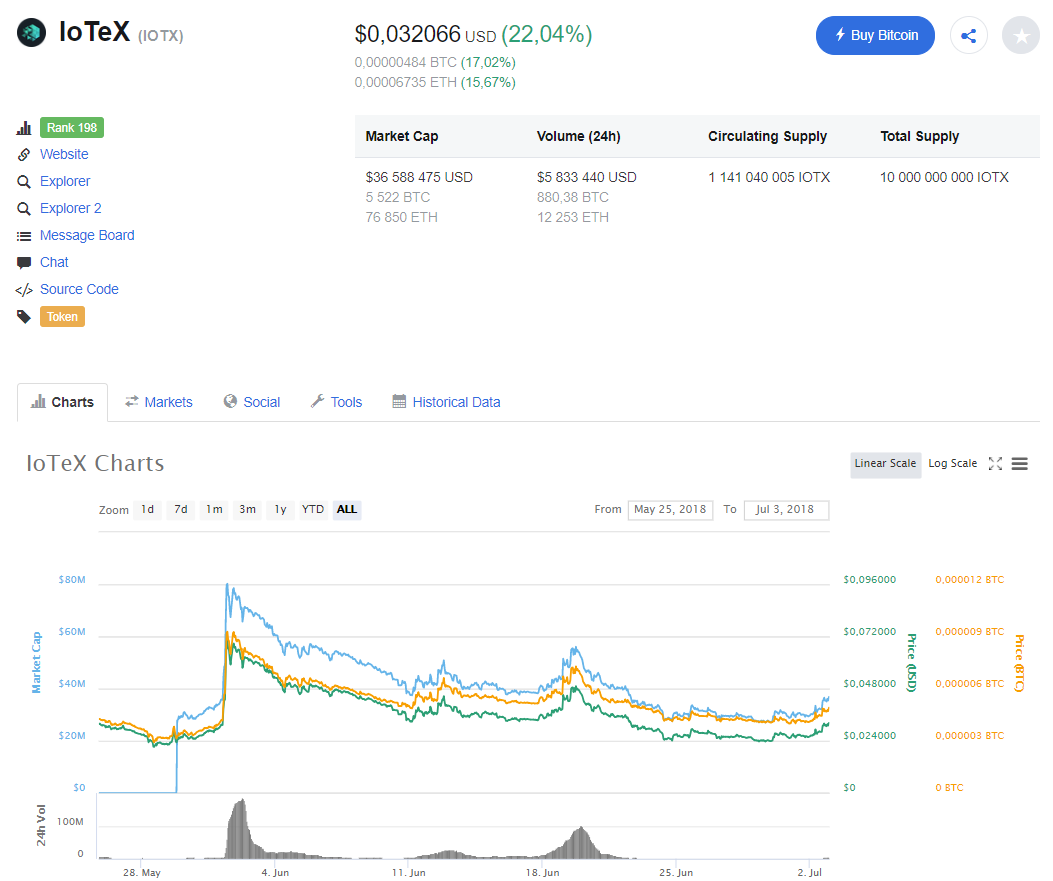The height and width of the screenshot is (881, 1053).
Task: Click the $36 588 475 USD market cap value
Action: 419,177
